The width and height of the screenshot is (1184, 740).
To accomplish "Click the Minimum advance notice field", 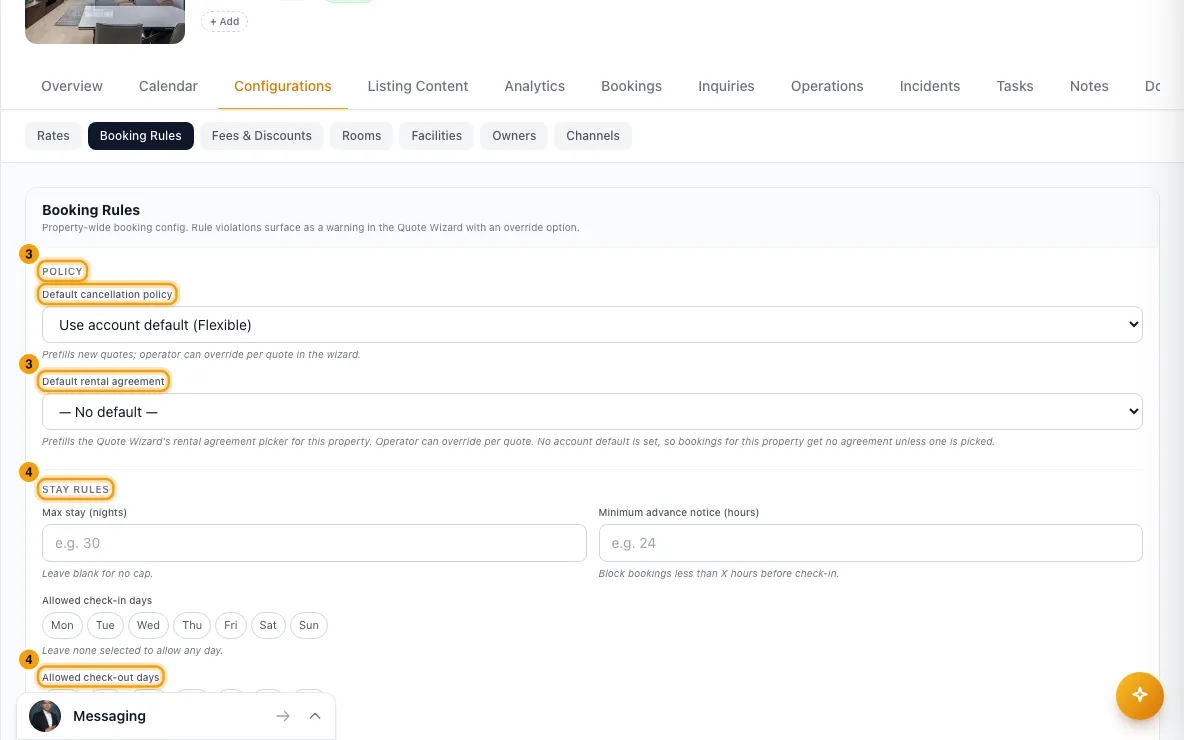I will pyautogui.click(x=870, y=543).
